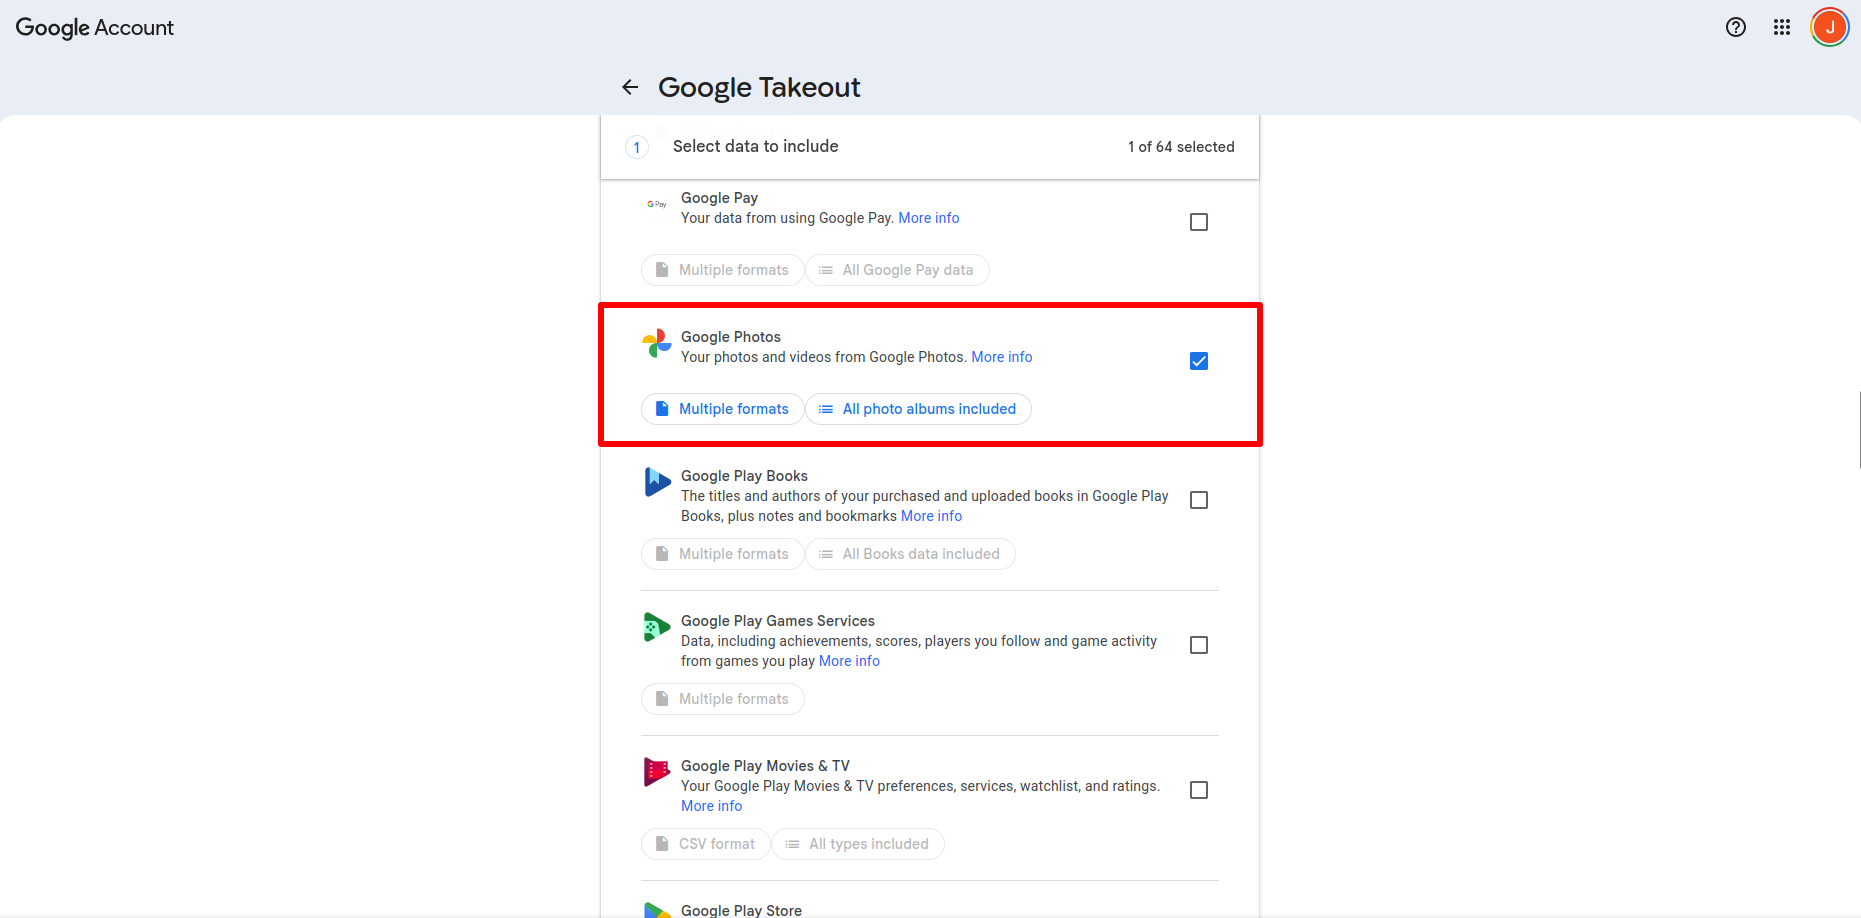Click the Google Play Movies & TV icon
The width and height of the screenshot is (1861, 918).
[657, 772]
